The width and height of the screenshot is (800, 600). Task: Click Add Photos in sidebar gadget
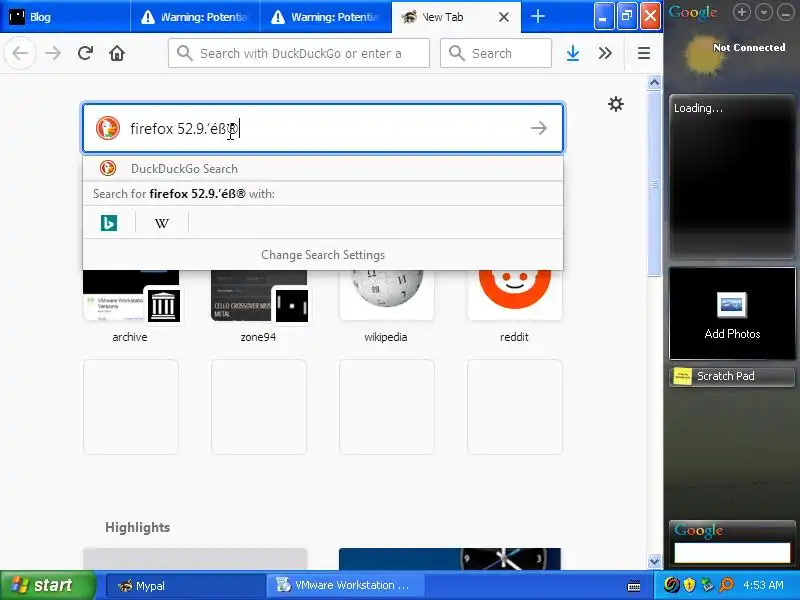[x=732, y=314]
